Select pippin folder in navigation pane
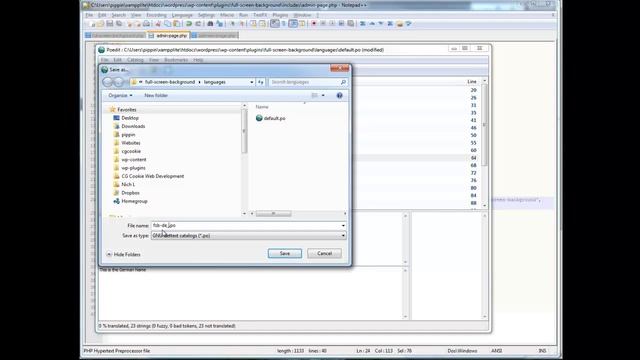This screenshot has height=360, width=640. tap(124, 134)
